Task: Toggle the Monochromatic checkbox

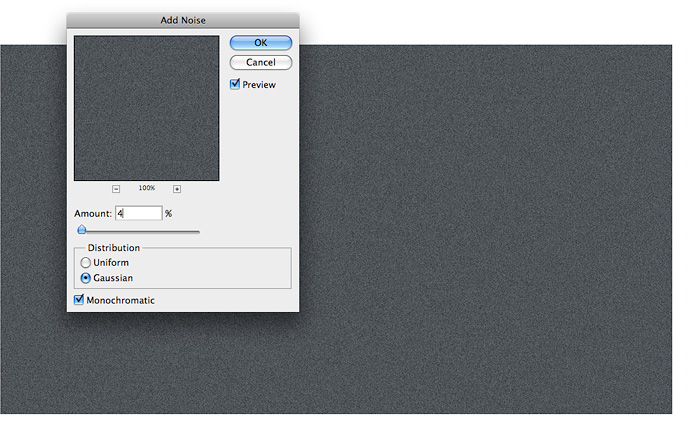Action: pos(80,300)
